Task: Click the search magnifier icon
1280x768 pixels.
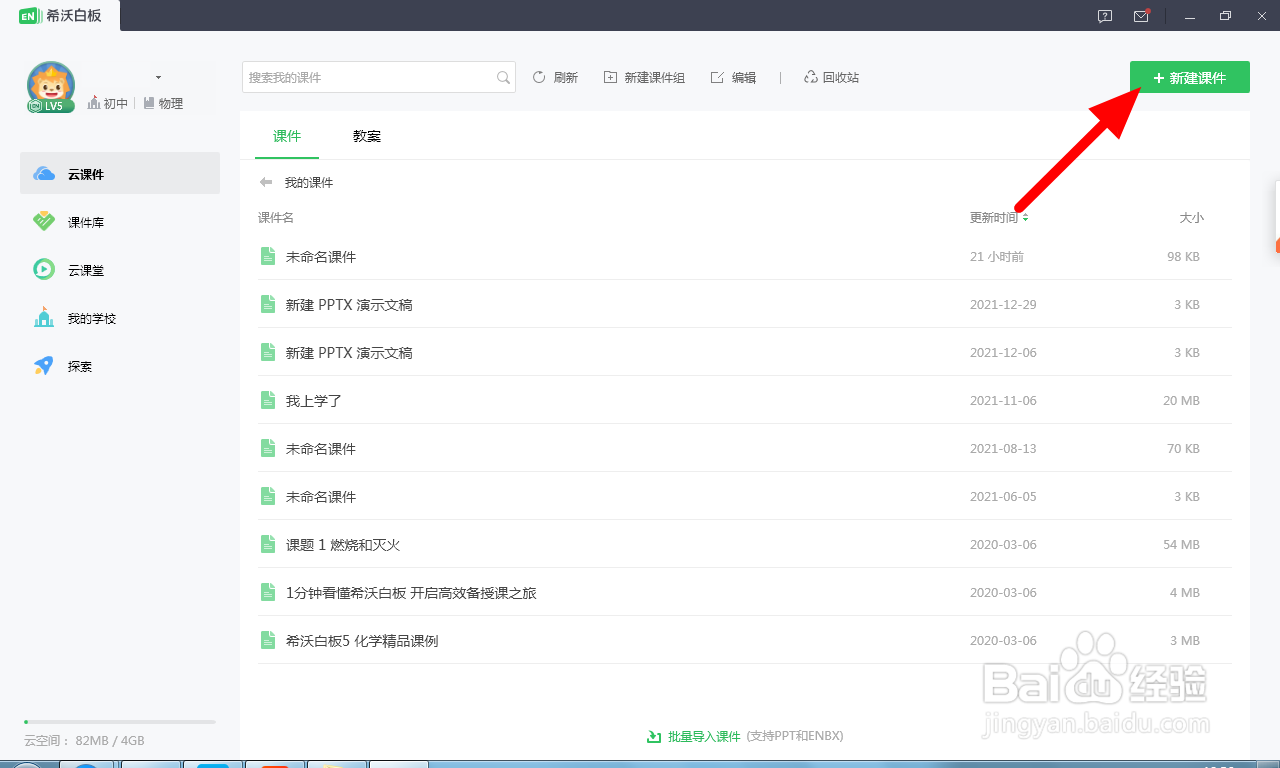Action: [x=503, y=77]
